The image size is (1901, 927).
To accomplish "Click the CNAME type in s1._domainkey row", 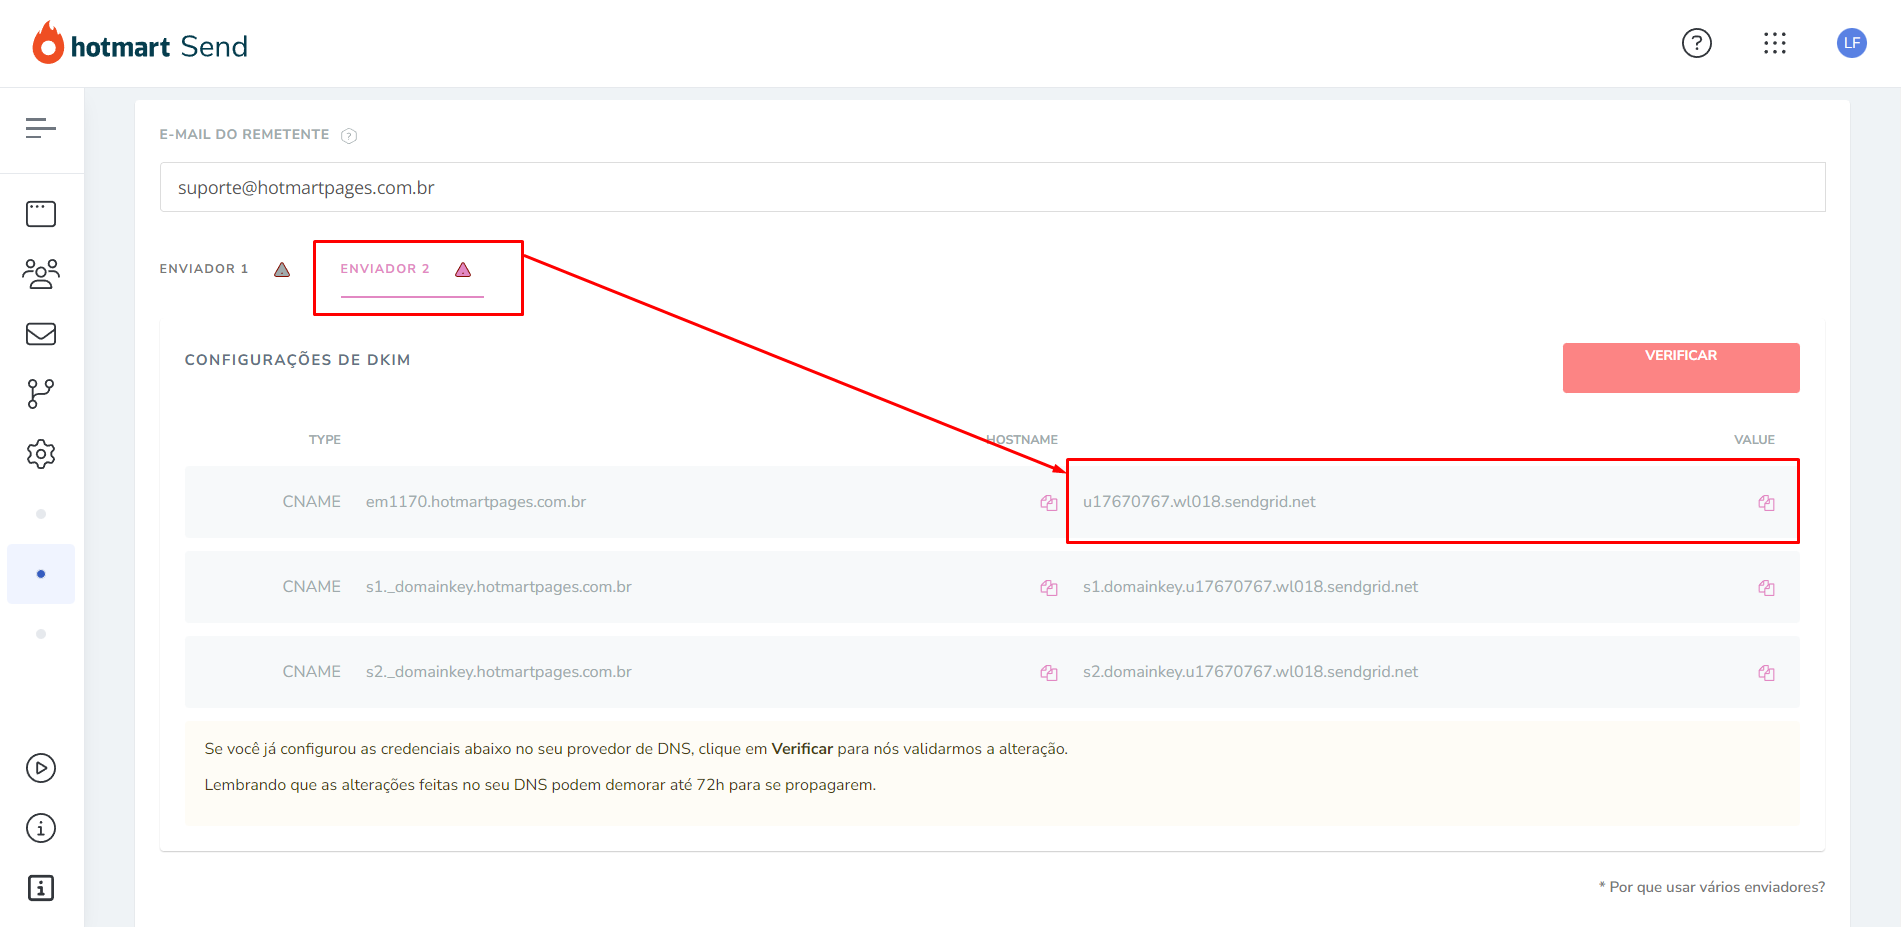I will point(311,587).
